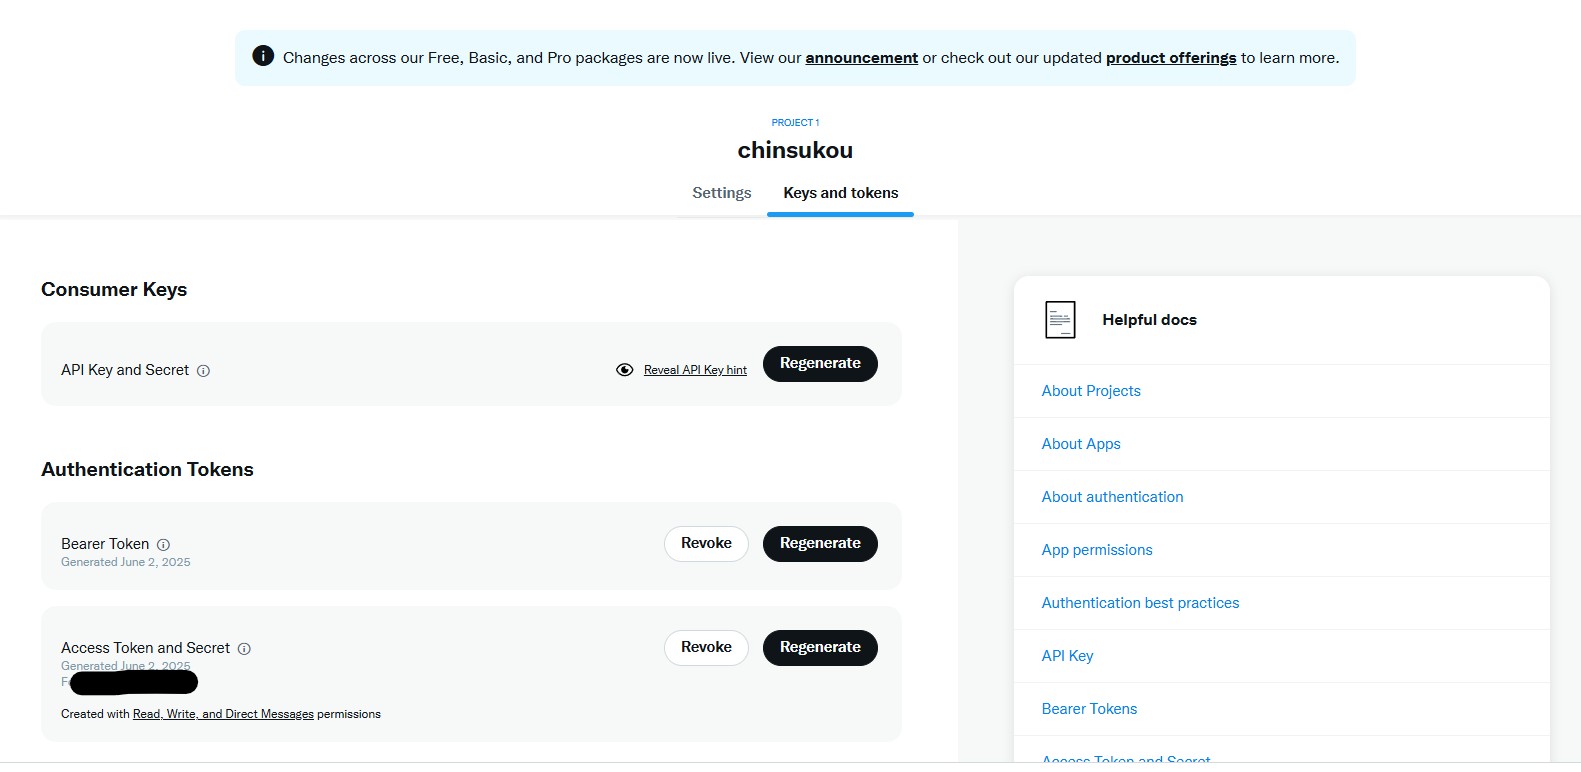Click the eye icon to reveal API key
This screenshot has height=772, width=1581.
pyautogui.click(x=625, y=370)
